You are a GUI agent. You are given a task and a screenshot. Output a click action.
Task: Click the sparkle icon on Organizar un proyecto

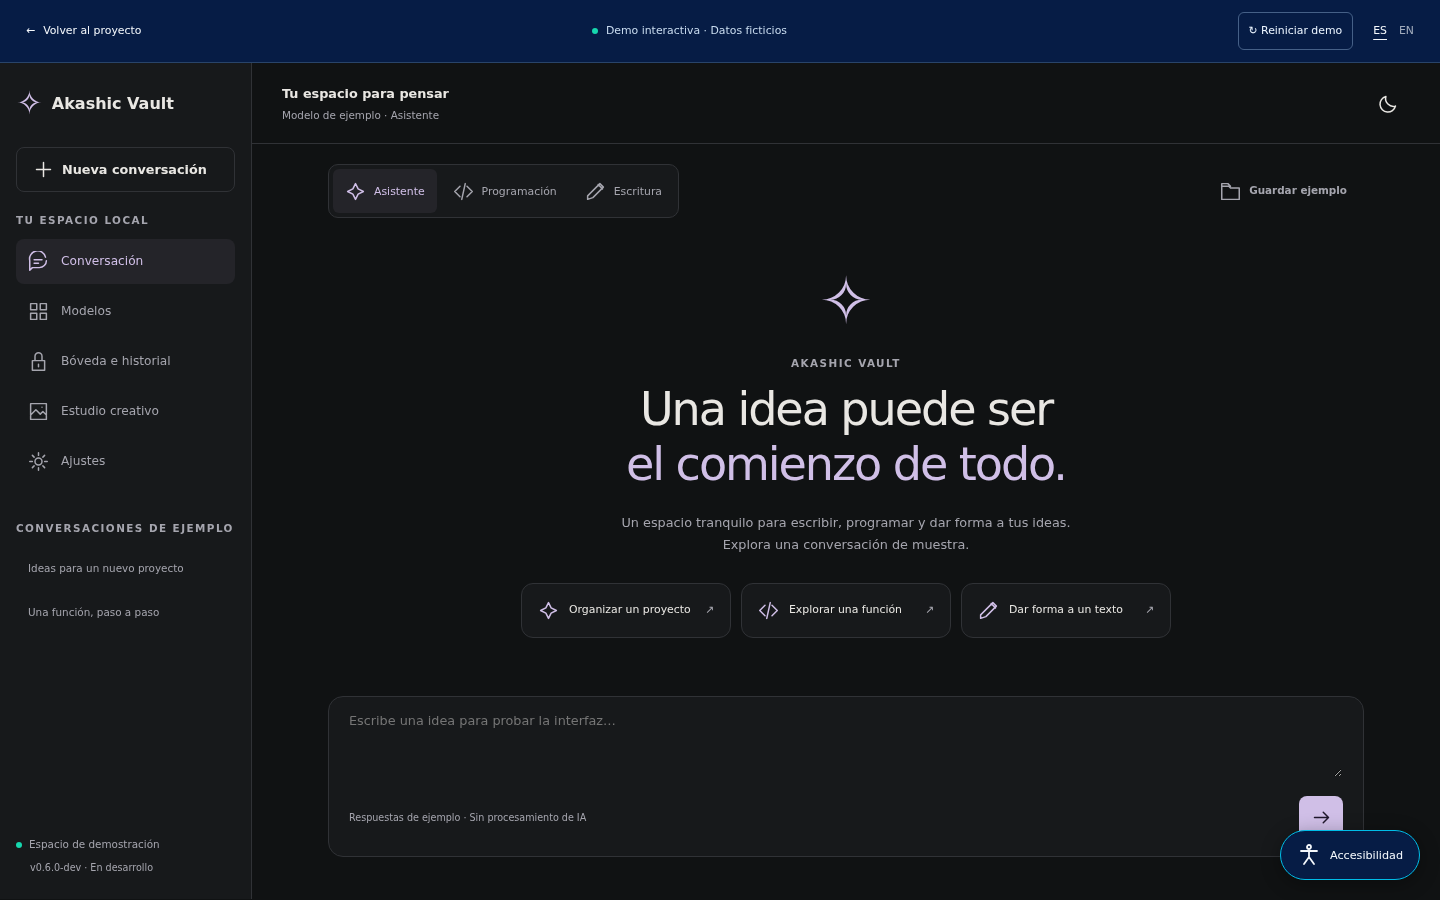click(x=548, y=610)
